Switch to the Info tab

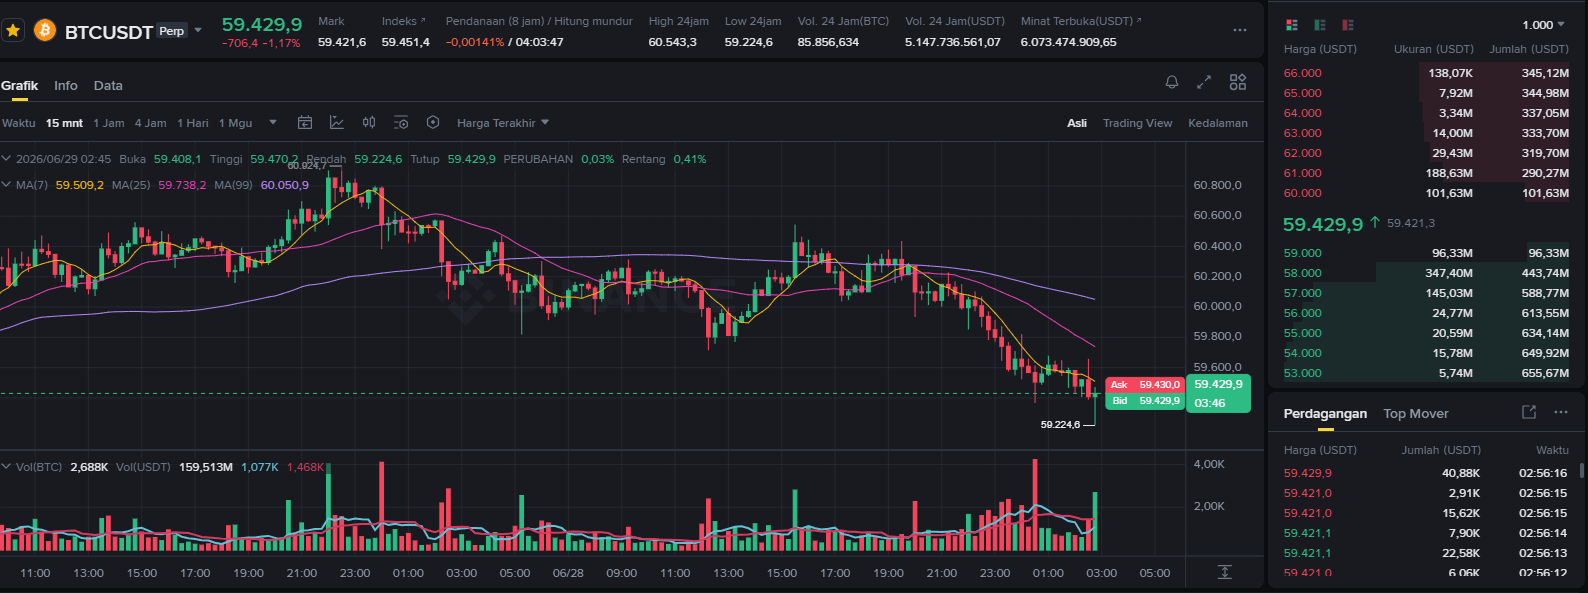(66, 86)
